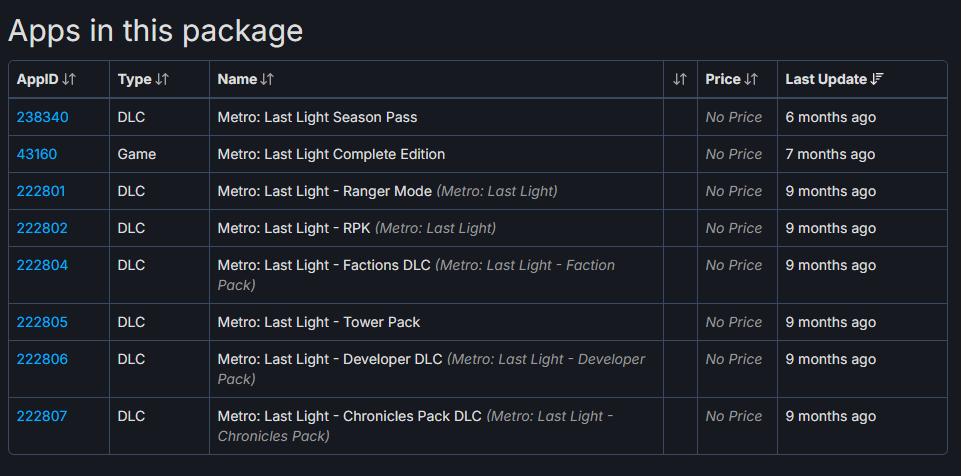Click Metro: Last Light Season Pass name
Viewport: 961px width, 476px height.
[x=317, y=117]
